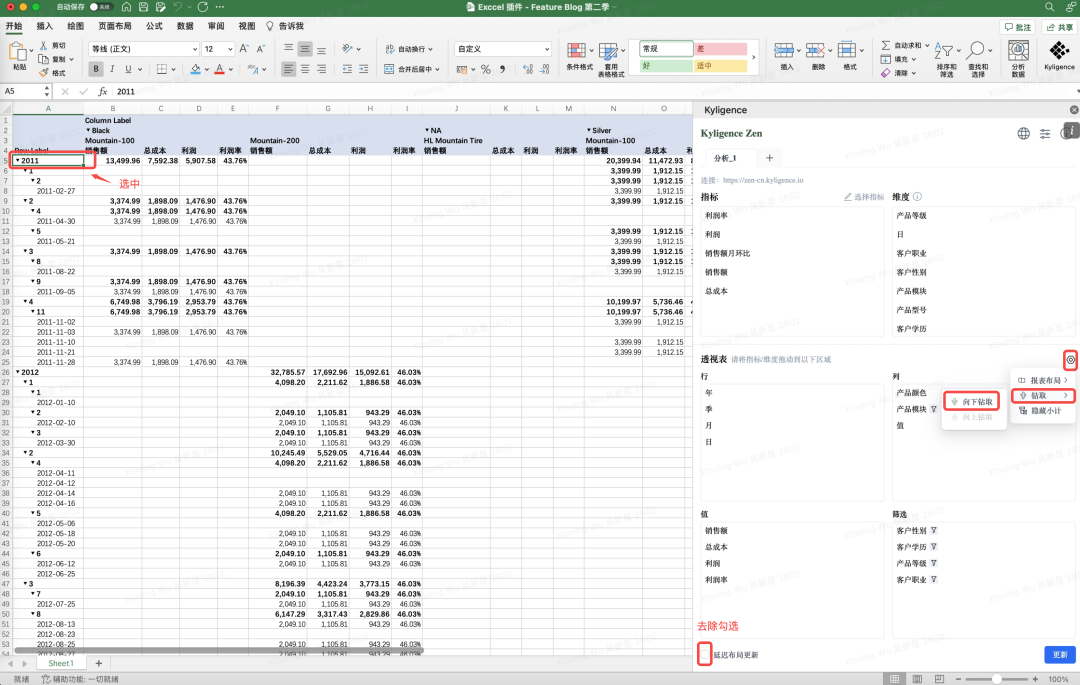Open the font name dropdown 等线 (正文)

pyautogui.click(x=144, y=49)
